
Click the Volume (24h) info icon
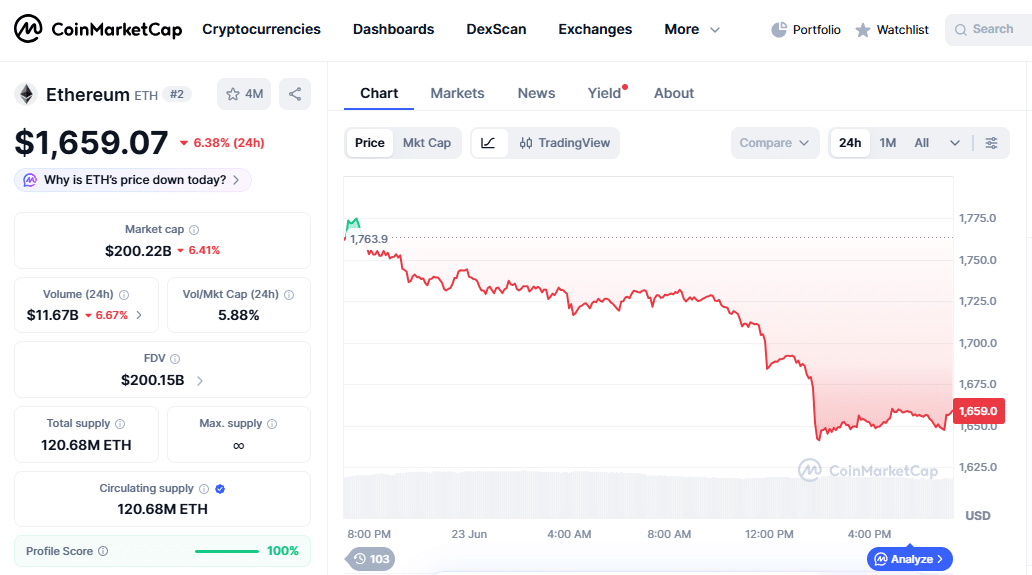[124, 295]
